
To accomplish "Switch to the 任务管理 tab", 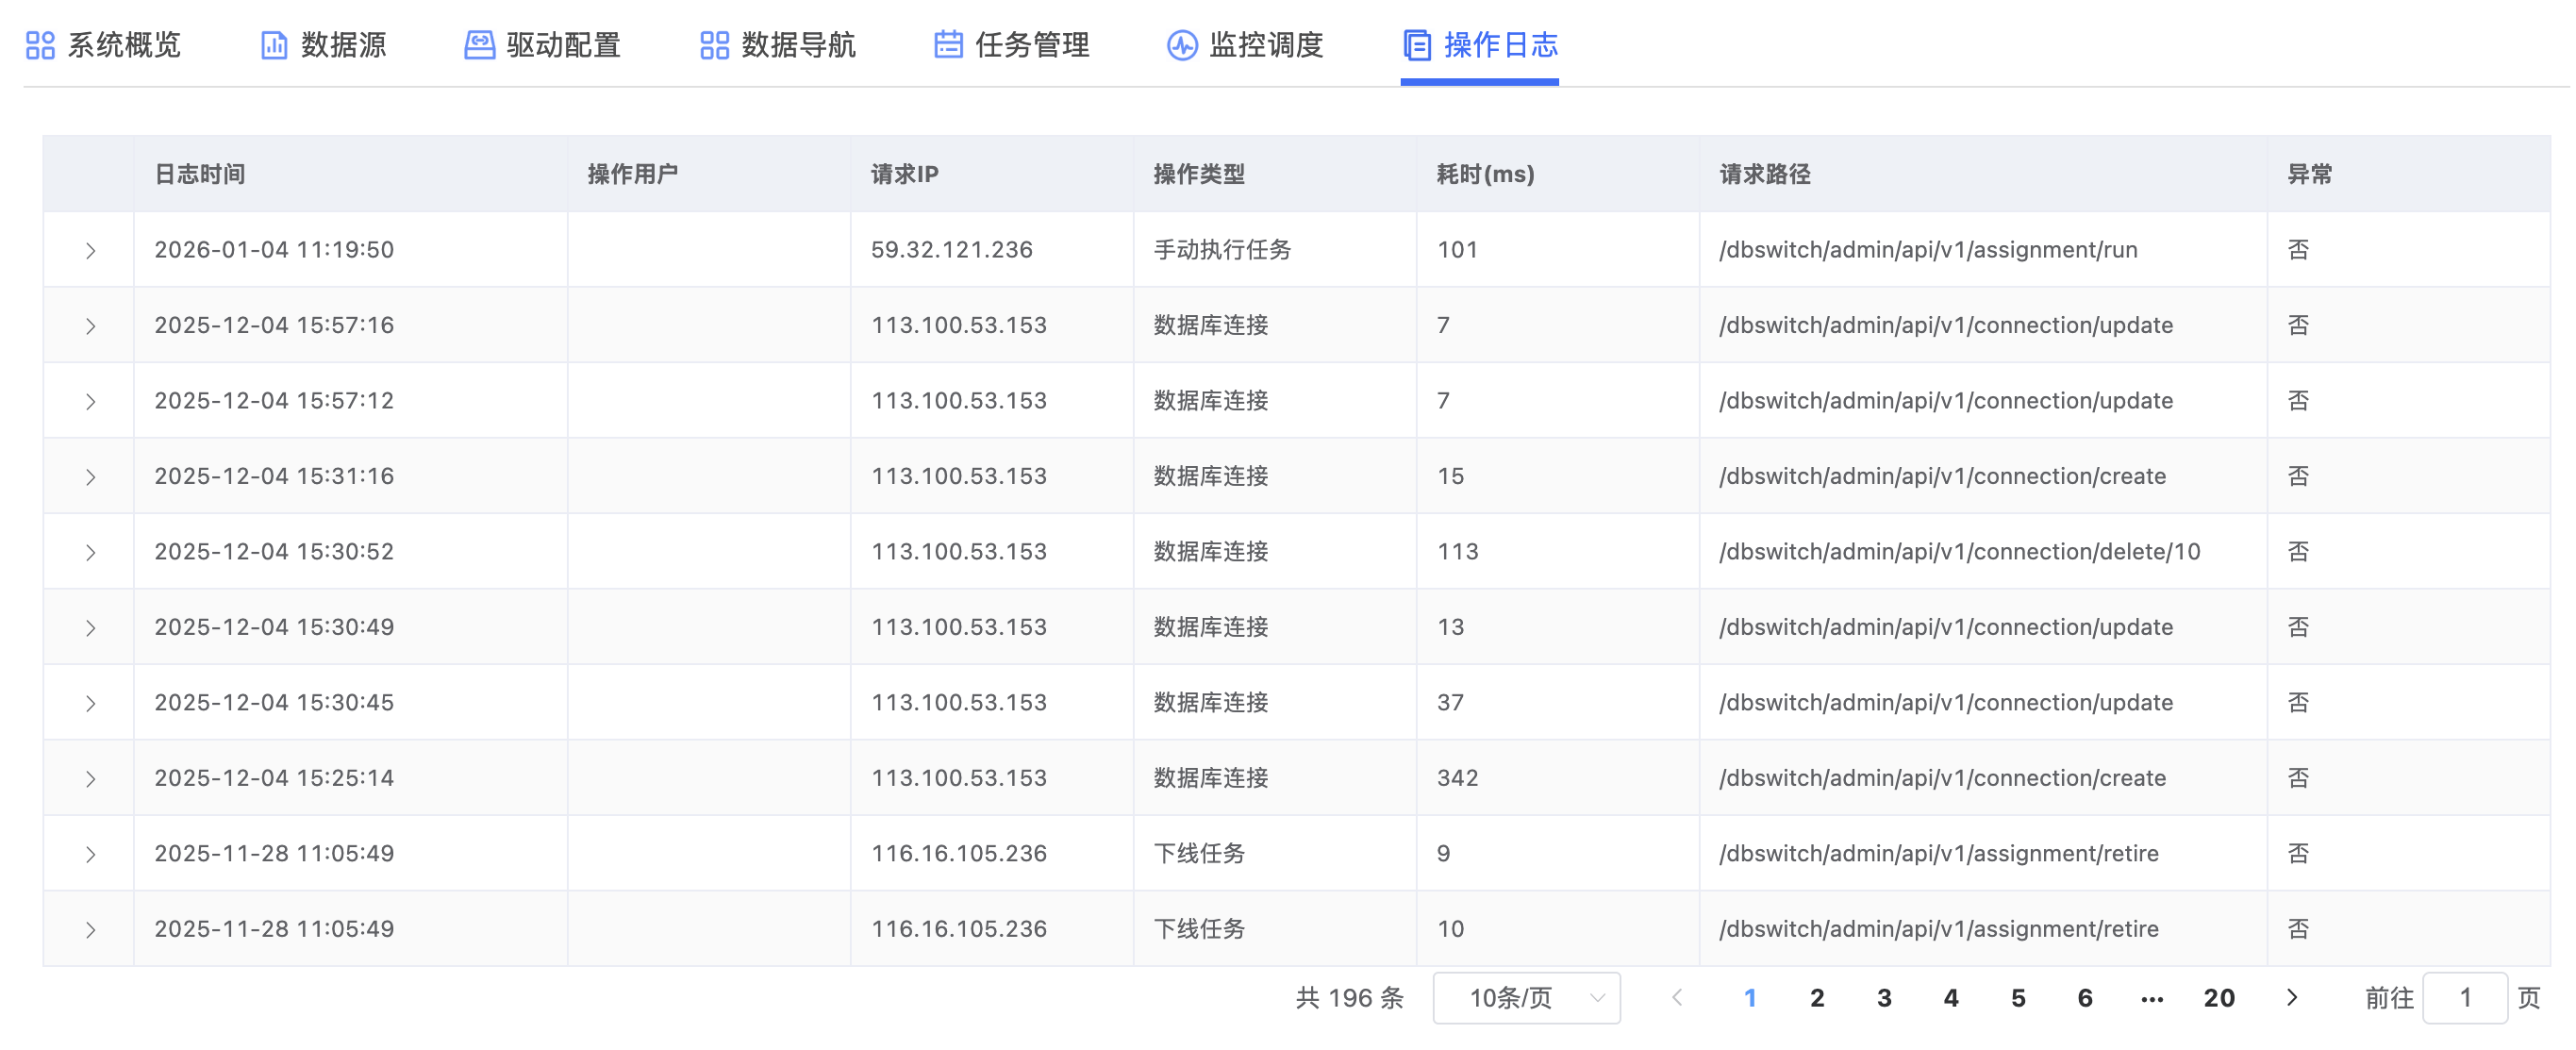I will point(1031,45).
